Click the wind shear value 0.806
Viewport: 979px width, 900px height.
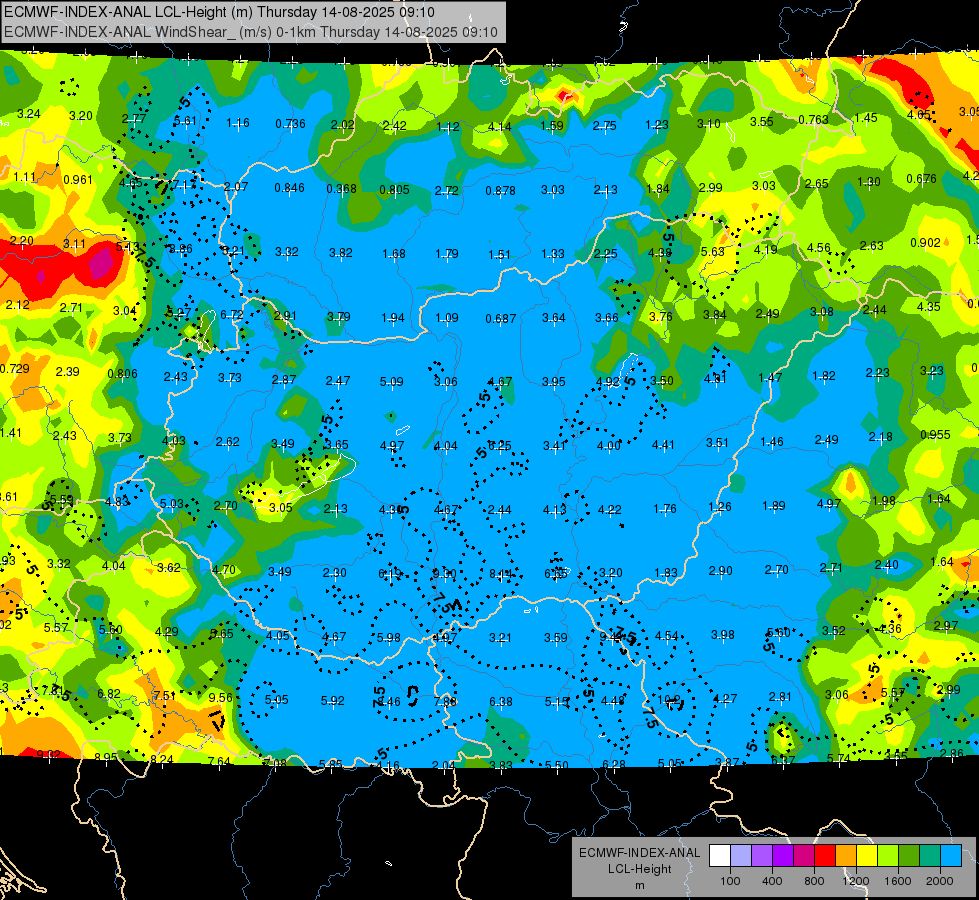[x=122, y=374]
